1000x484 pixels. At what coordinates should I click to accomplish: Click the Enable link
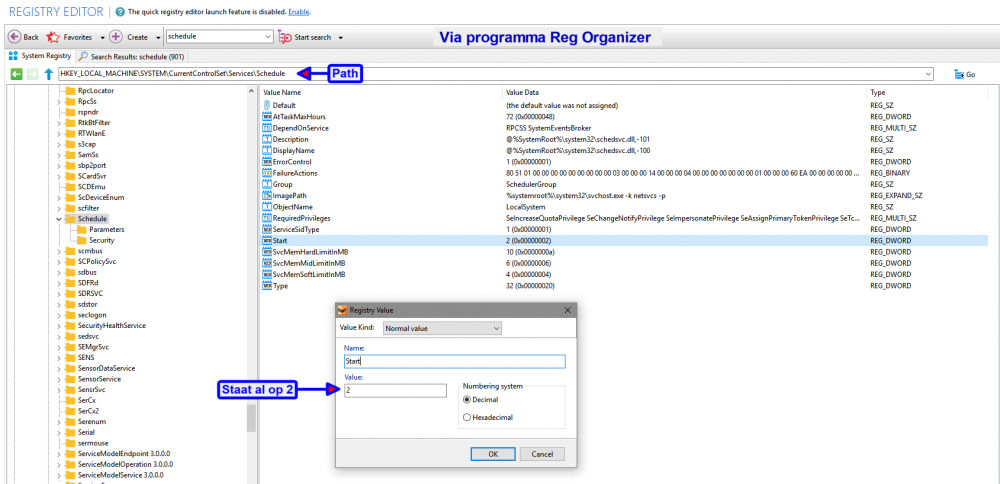(299, 12)
